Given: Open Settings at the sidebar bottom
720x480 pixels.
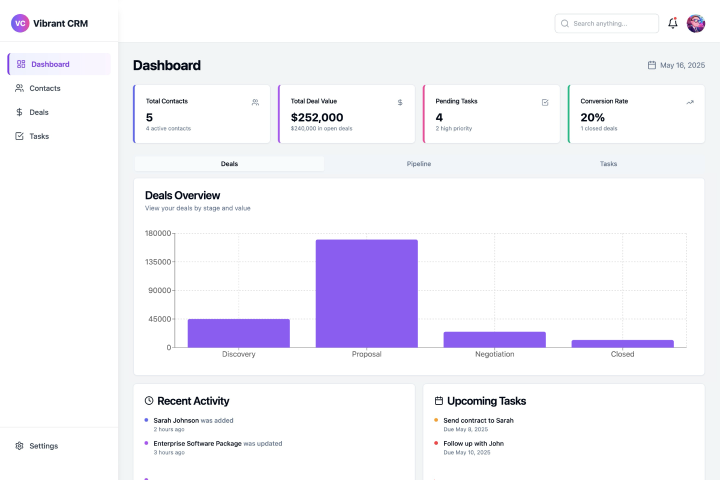Looking at the screenshot, I should pos(43,446).
